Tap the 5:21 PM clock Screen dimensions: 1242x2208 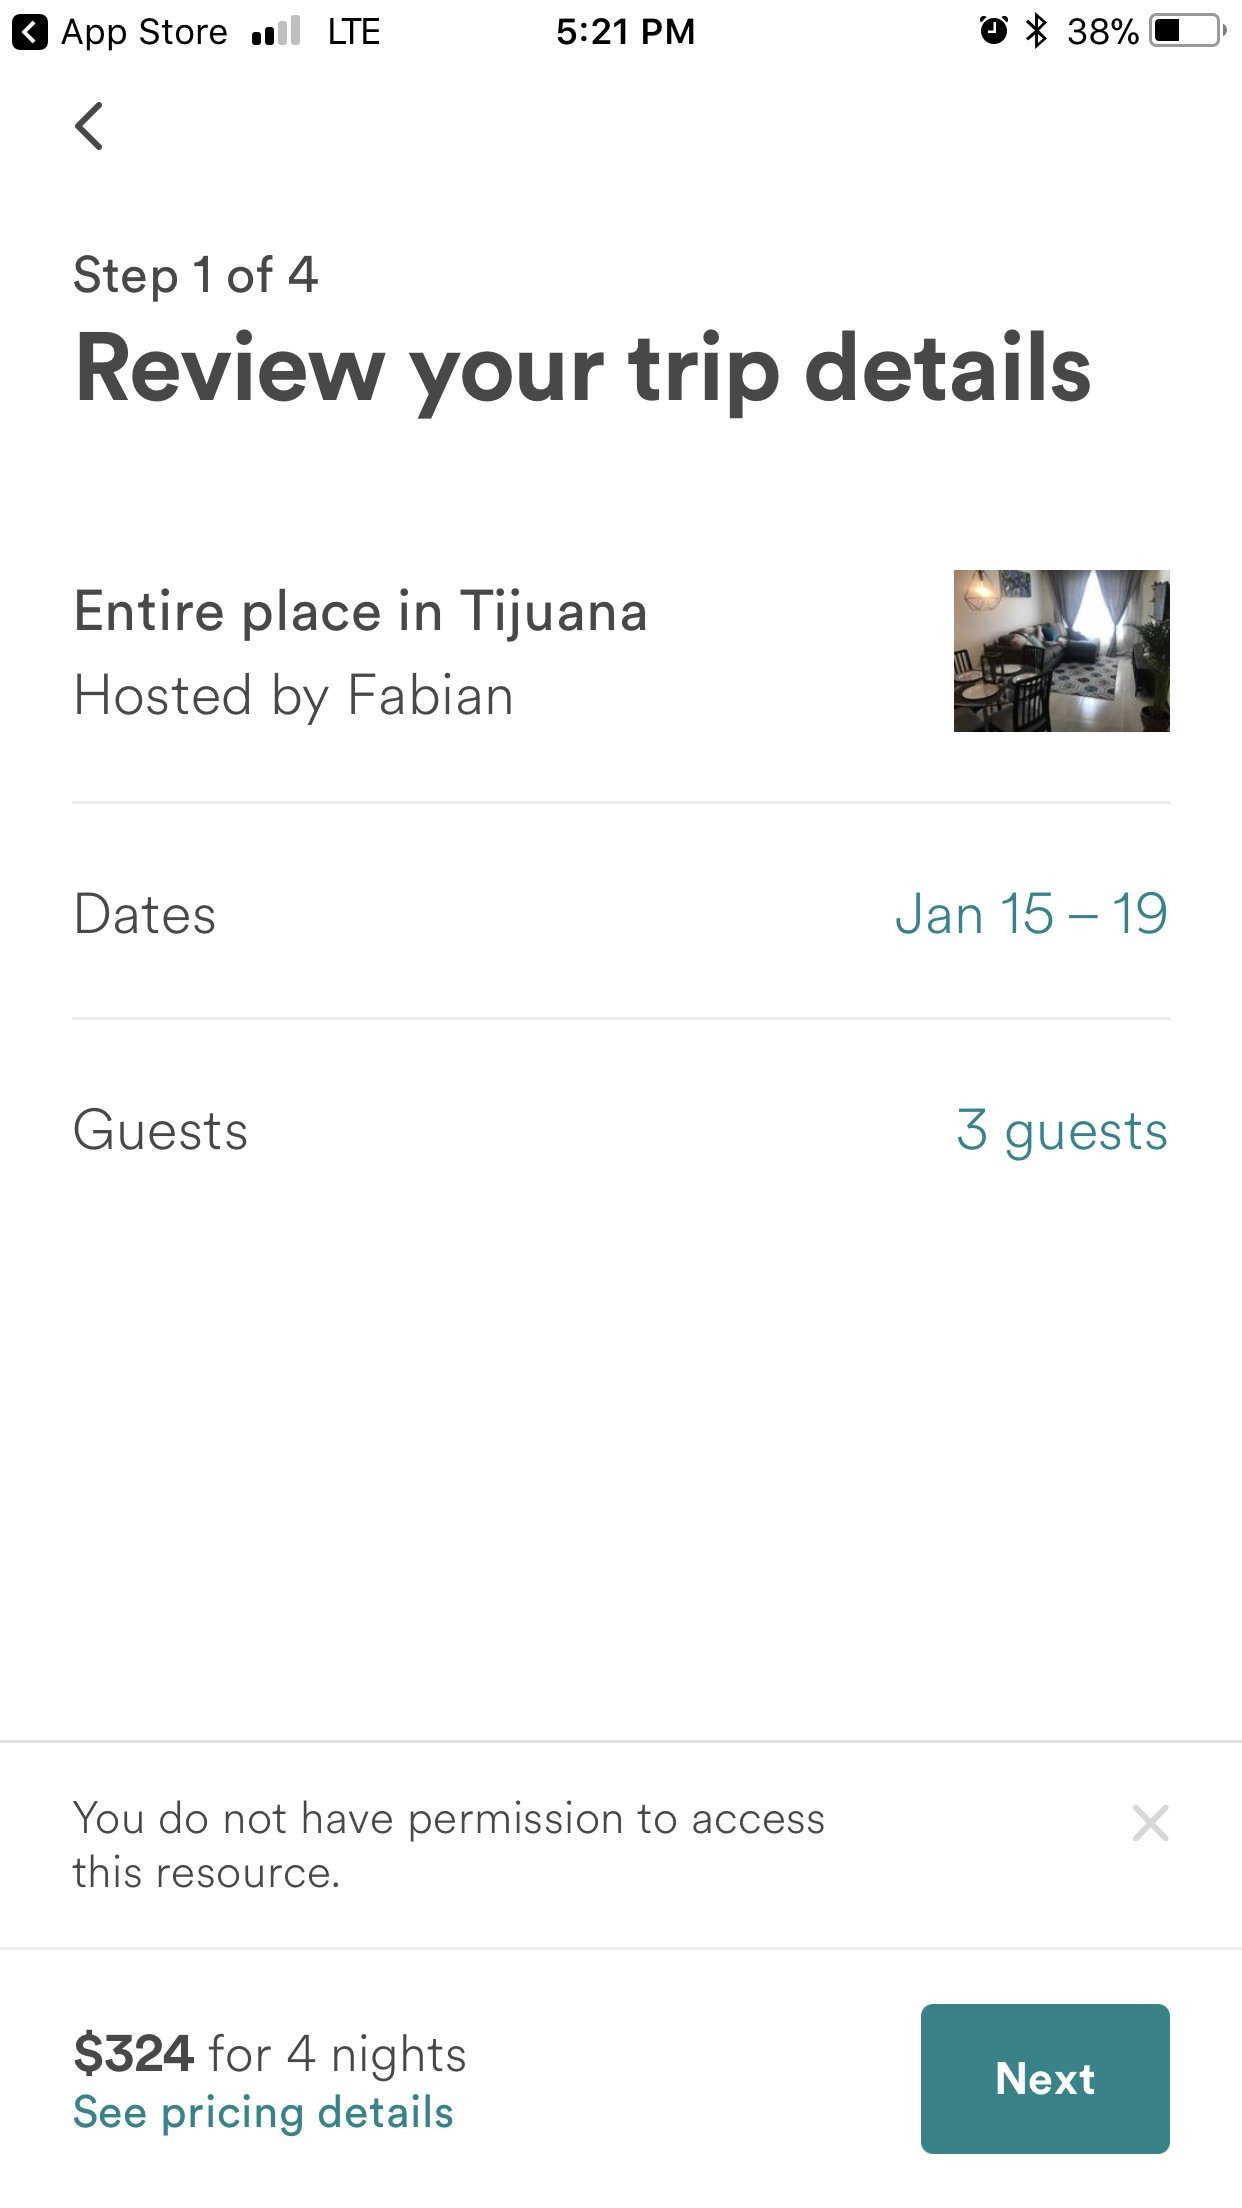click(x=625, y=32)
